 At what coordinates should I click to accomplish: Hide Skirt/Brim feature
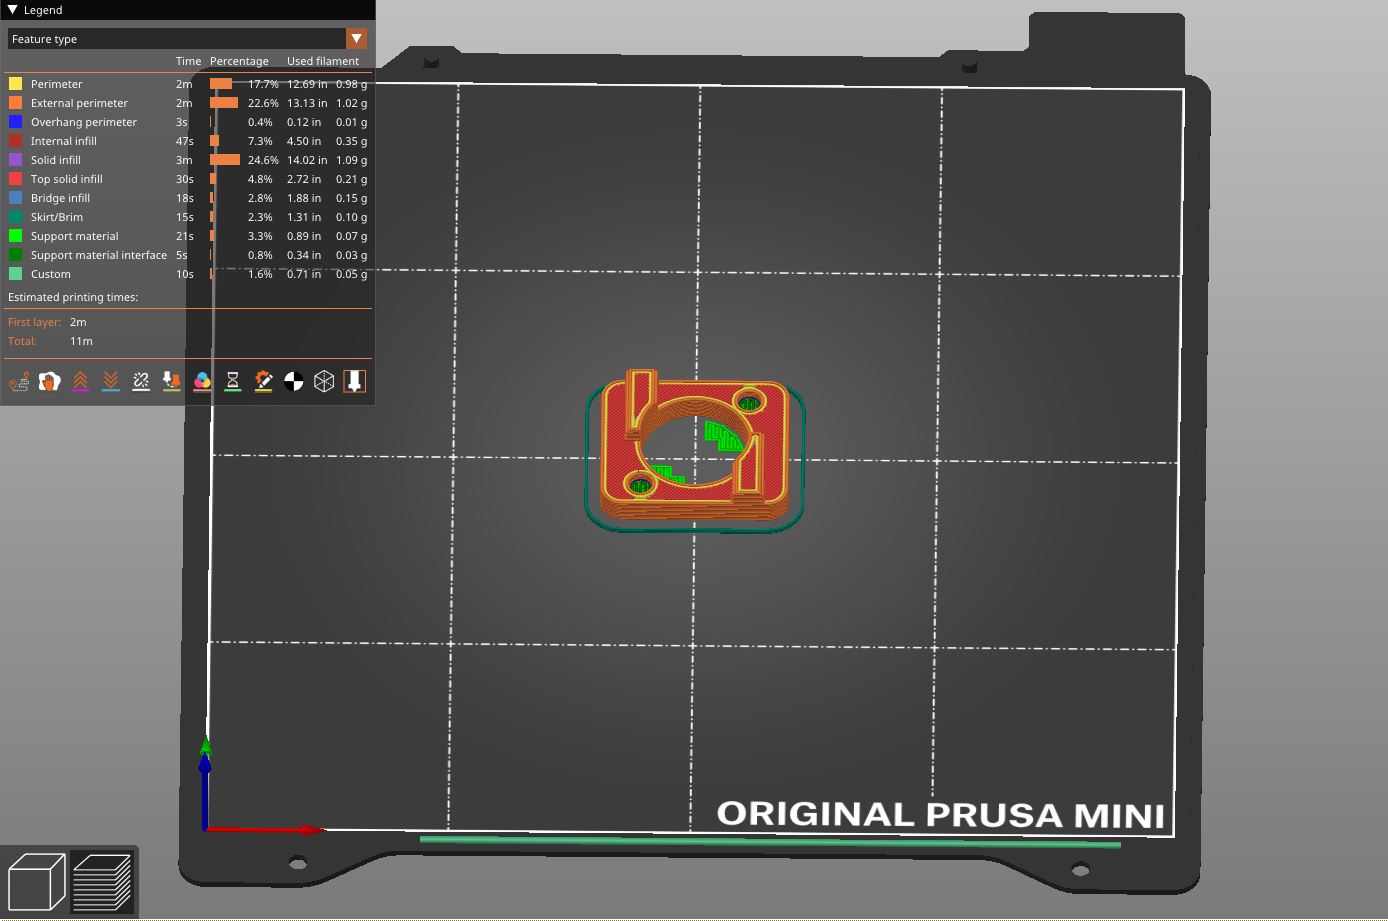(x=188, y=217)
